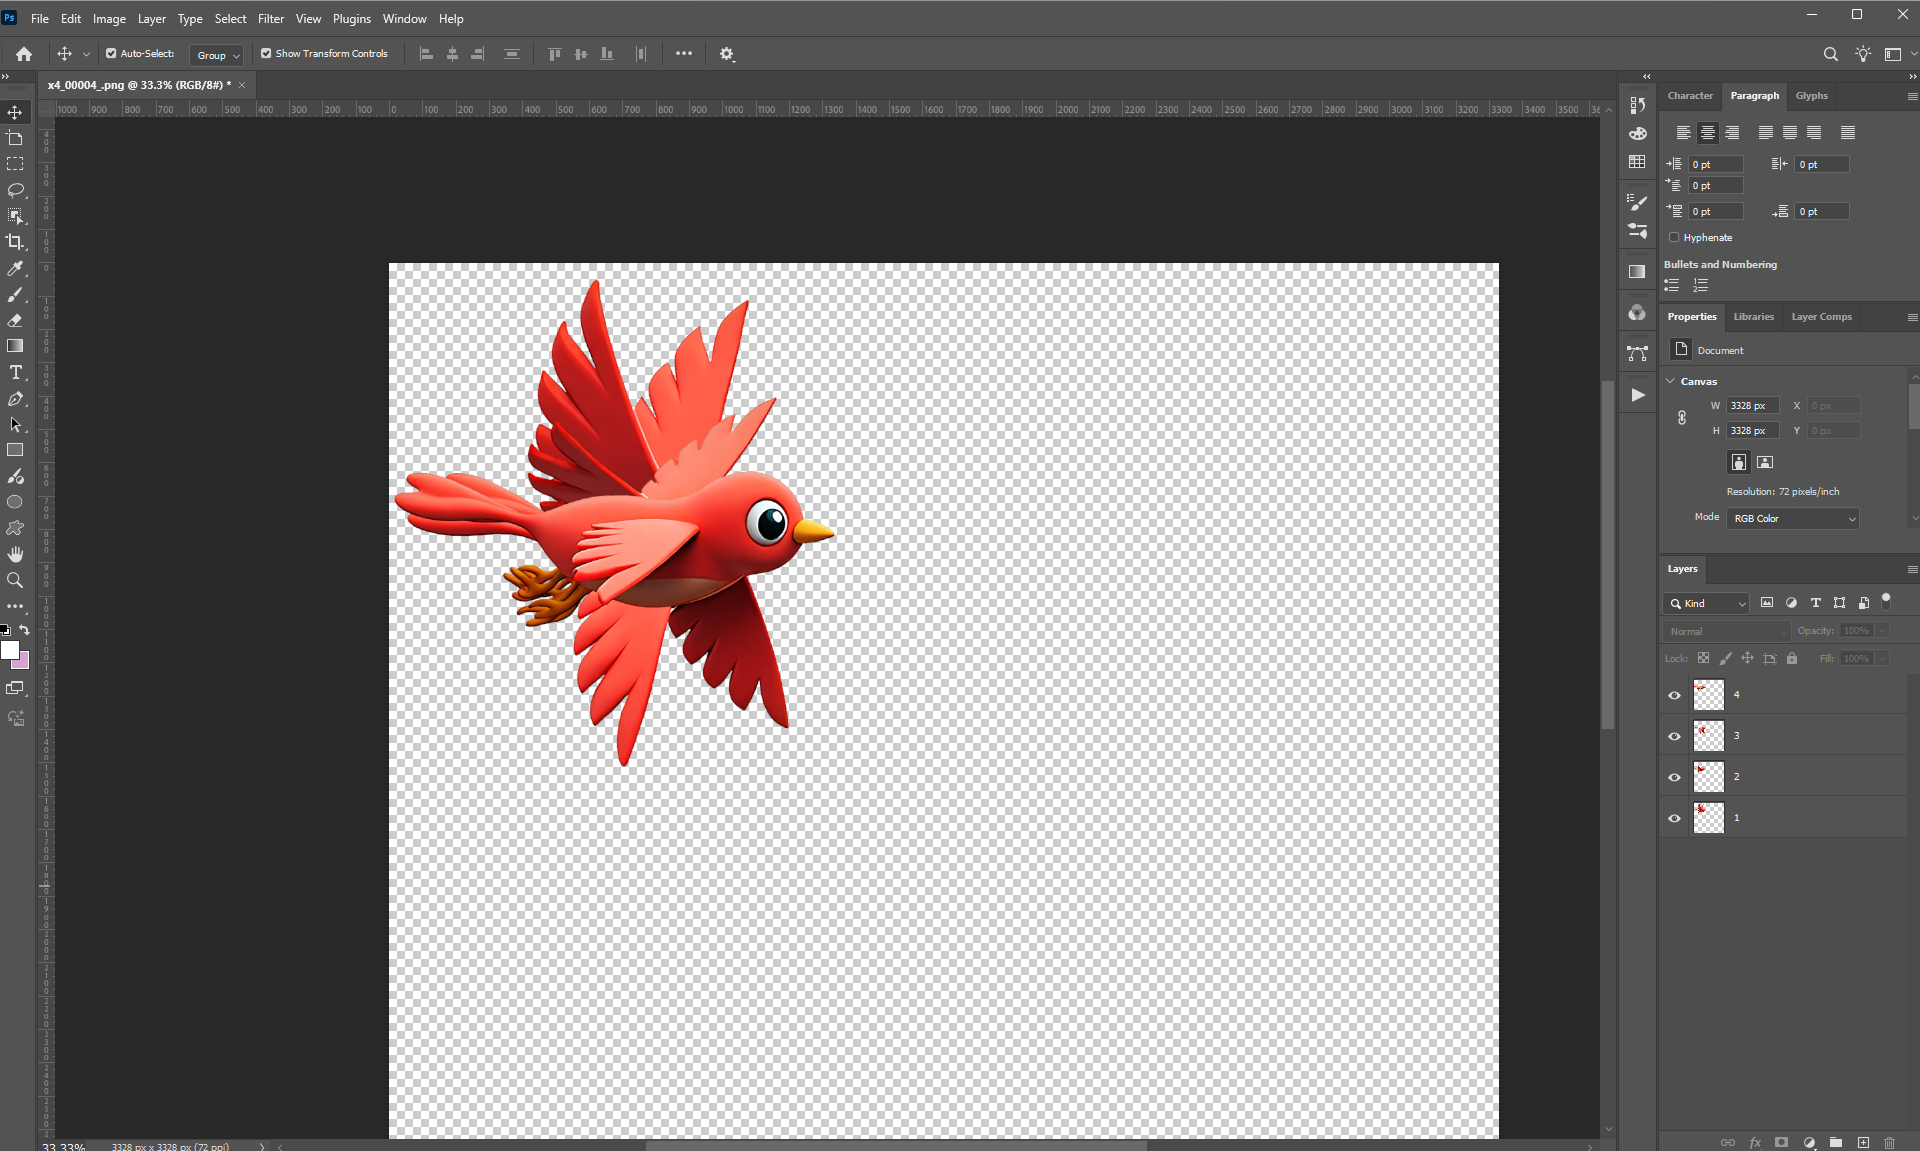Open the RGB Color mode dropdown

[1793, 518]
